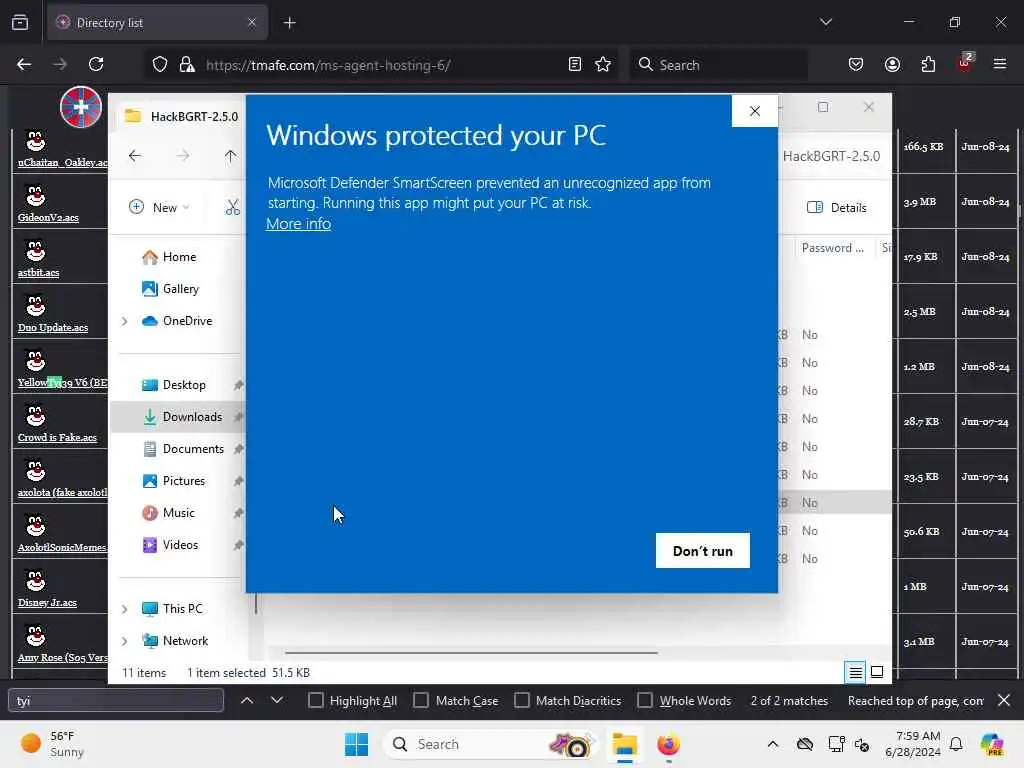Screen dimensions: 1024x768
Task: Enable the Highlight All checkbox
Action: pos(315,700)
